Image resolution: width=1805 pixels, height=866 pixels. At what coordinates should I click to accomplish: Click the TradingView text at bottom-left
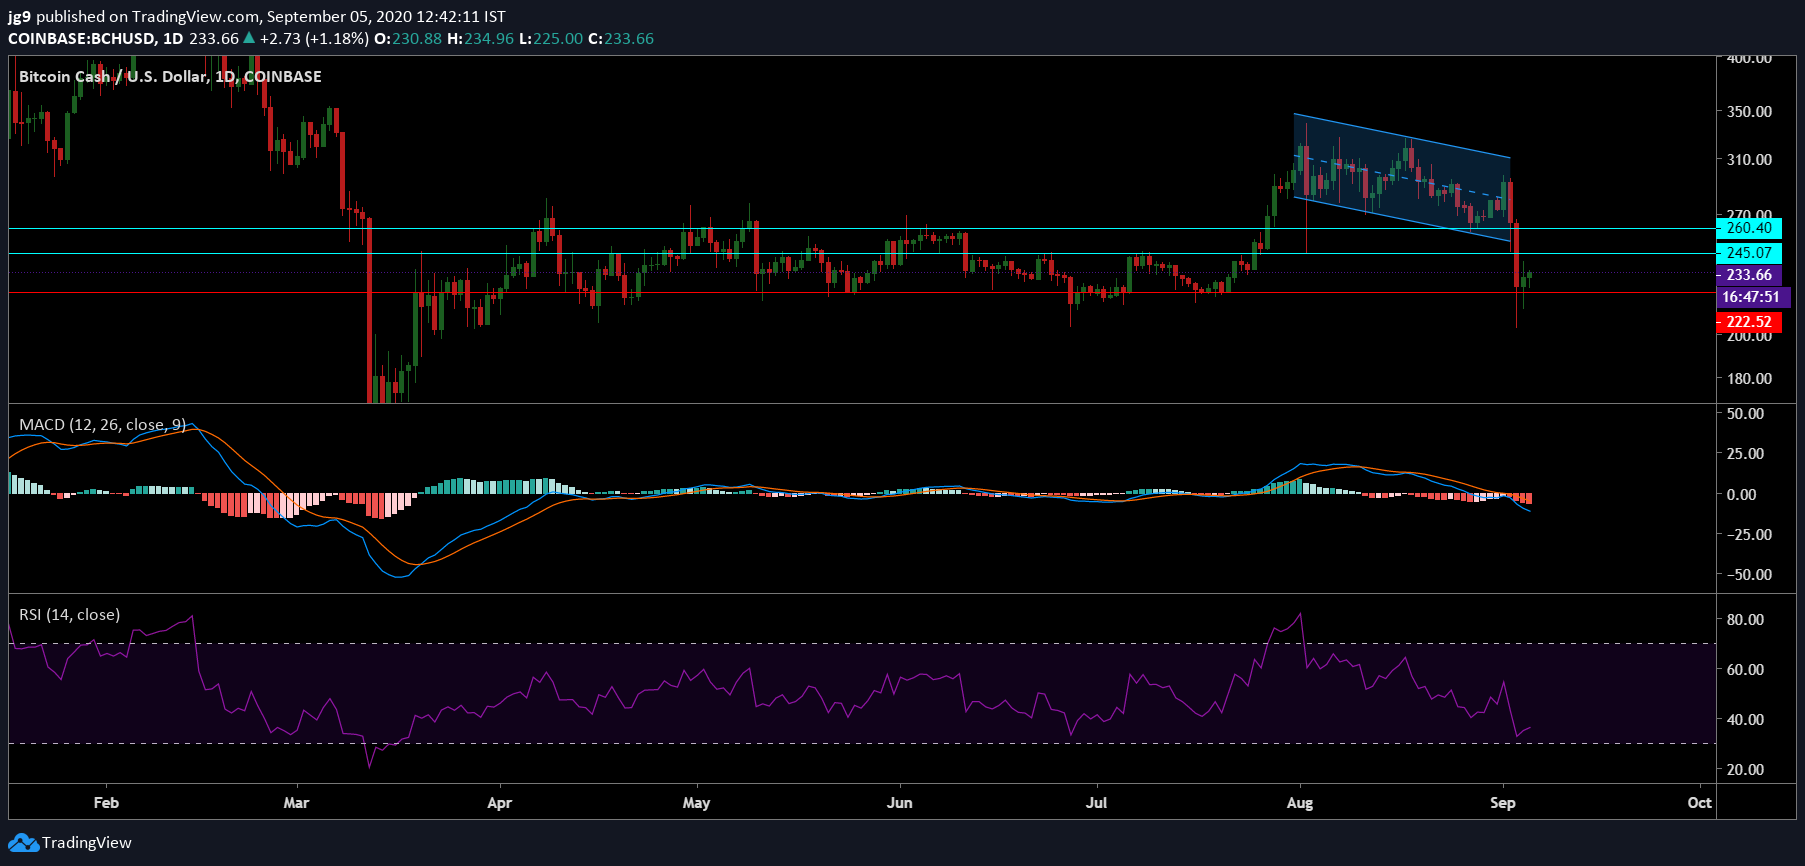click(86, 843)
